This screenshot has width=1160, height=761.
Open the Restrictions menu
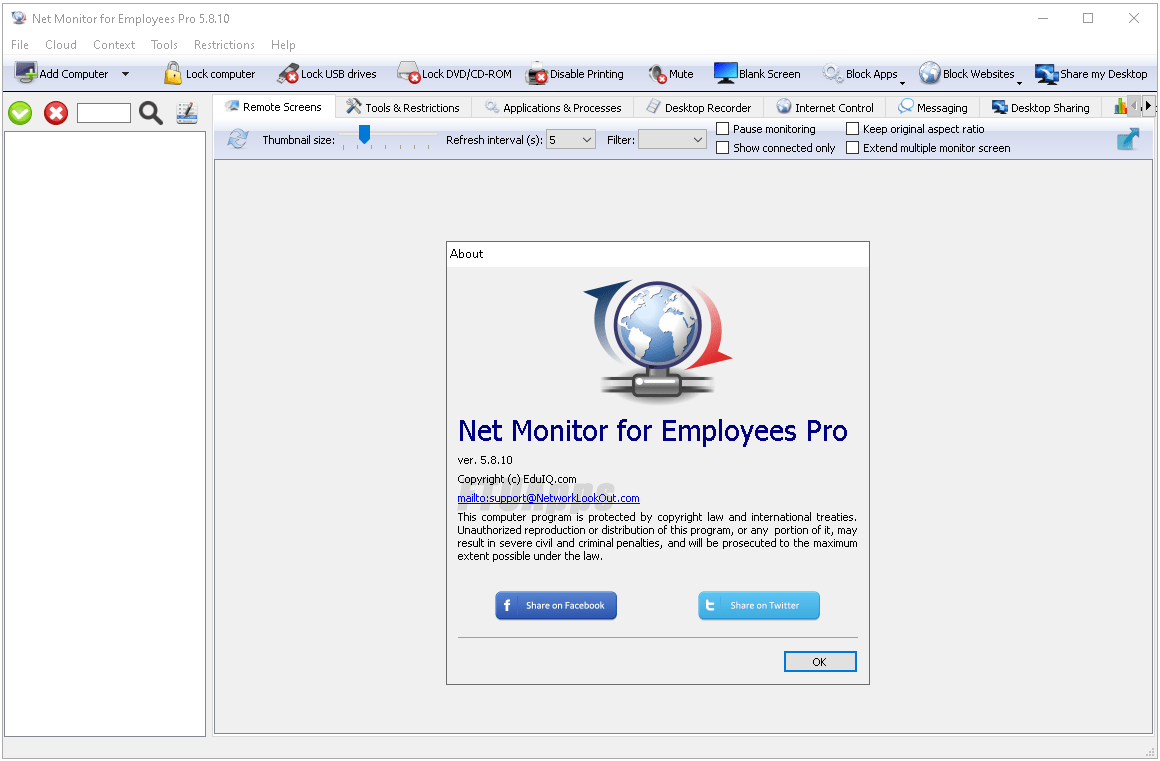[224, 44]
